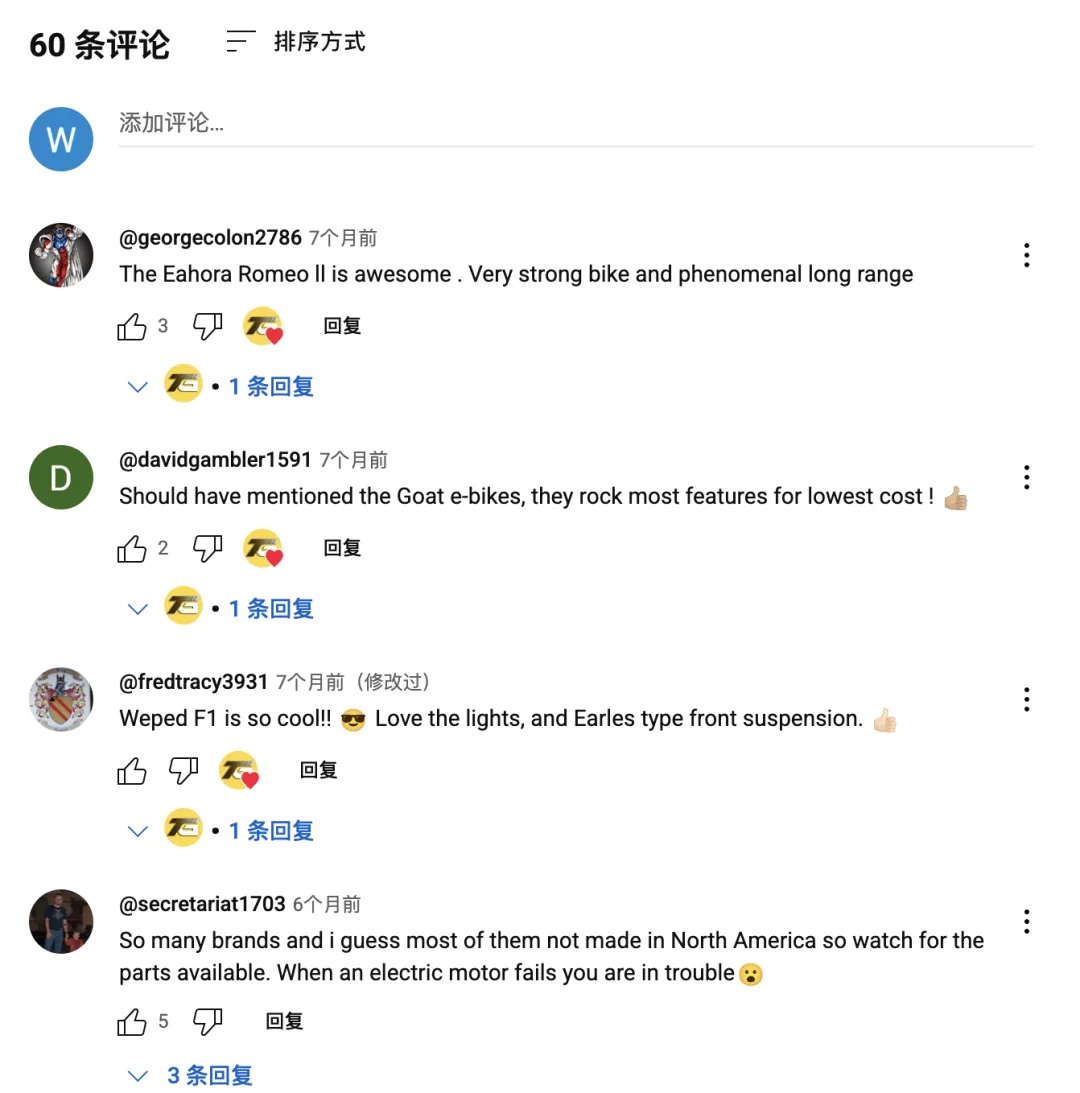Screen dimensions: 1080x1093
Task: Click the 添加评论 comment input field
Action: coord(575,124)
